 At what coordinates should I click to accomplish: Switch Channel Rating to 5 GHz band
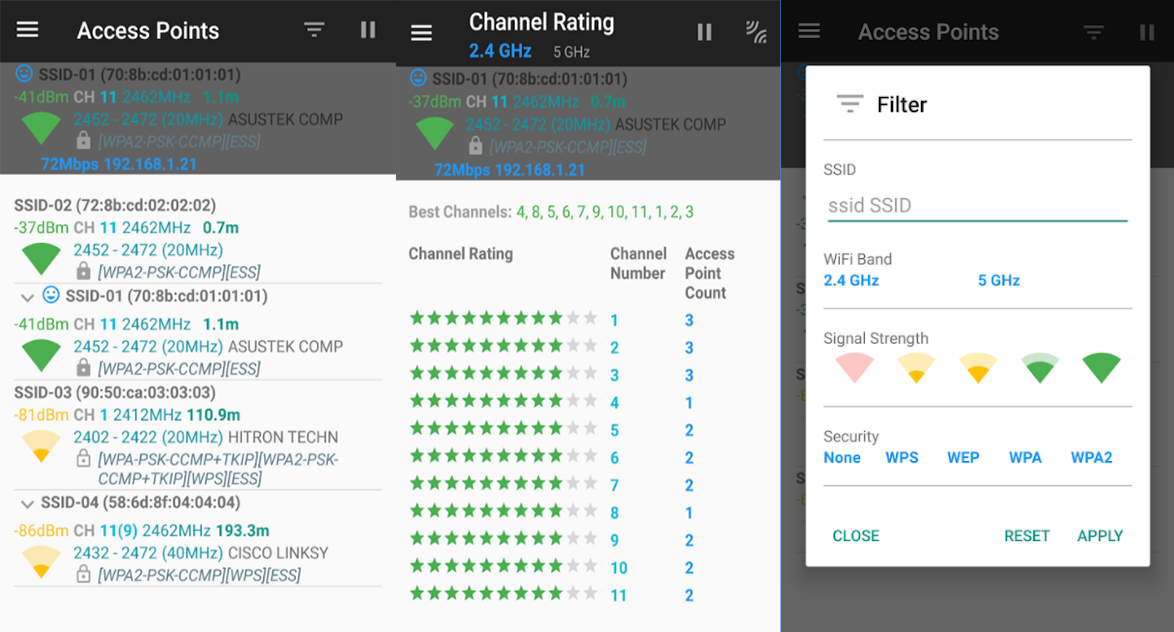[x=571, y=51]
